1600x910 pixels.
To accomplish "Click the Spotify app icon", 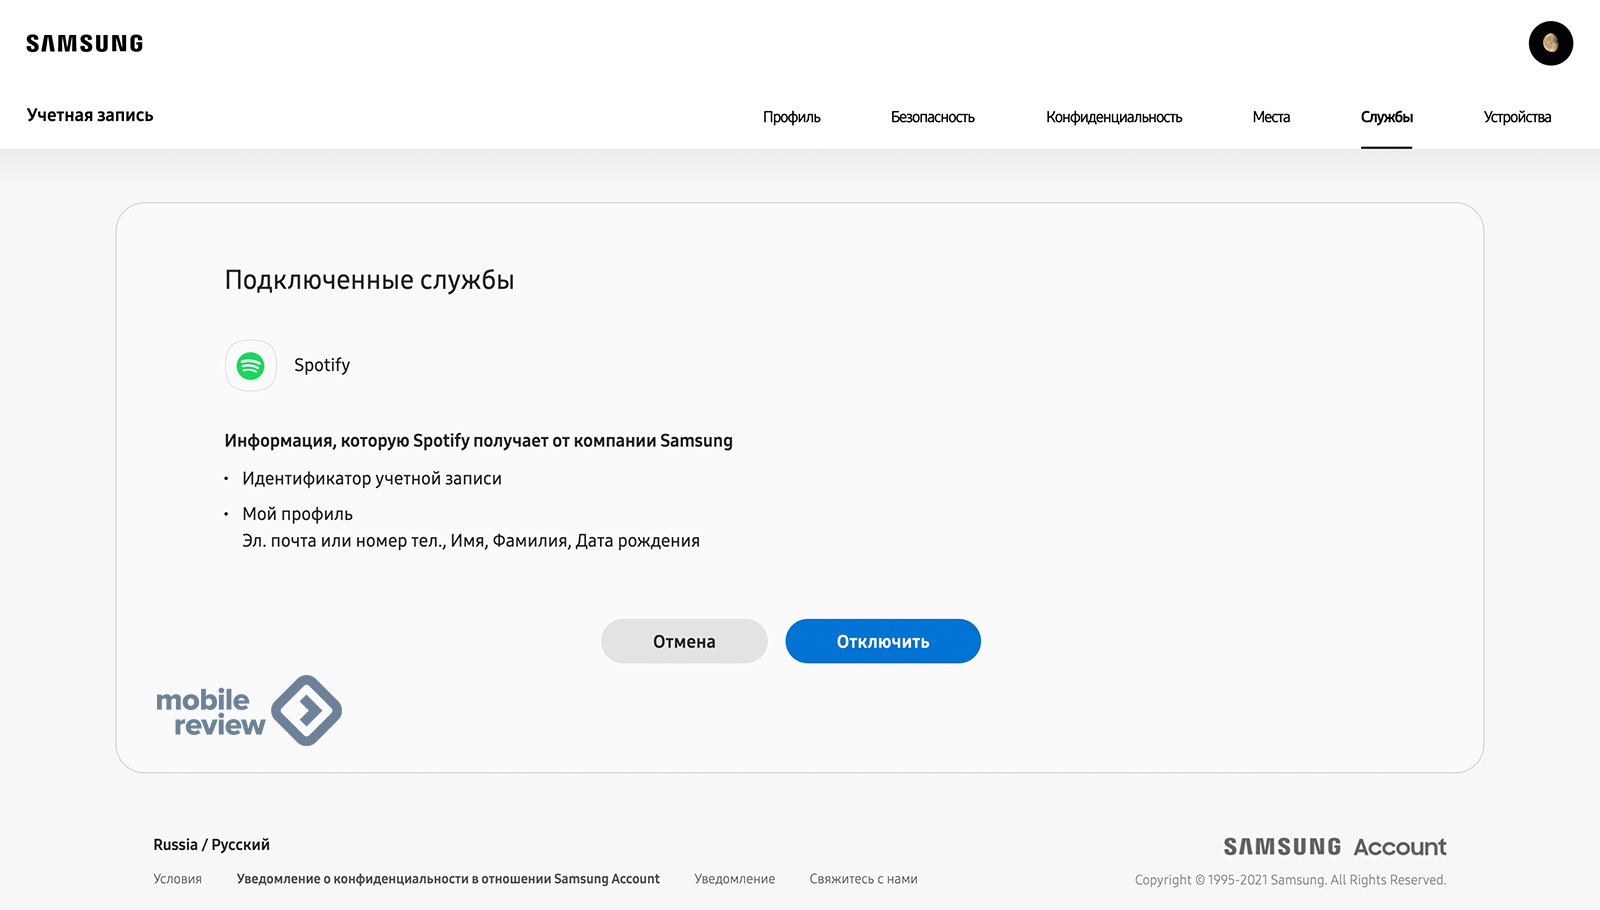I will pyautogui.click(x=251, y=365).
